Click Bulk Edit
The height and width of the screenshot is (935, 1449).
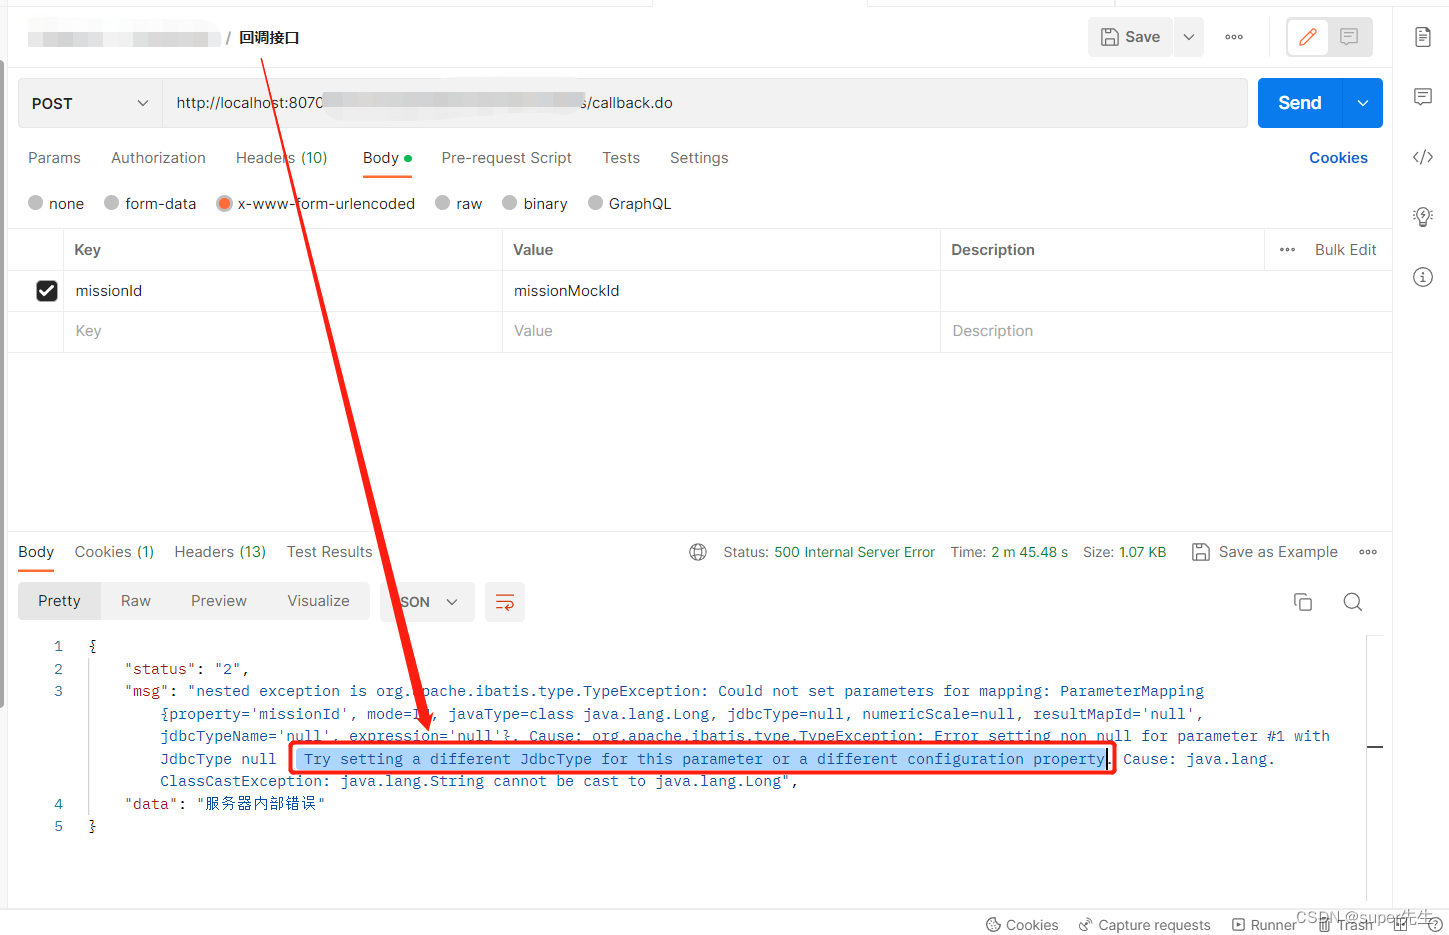pos(1345,250)
